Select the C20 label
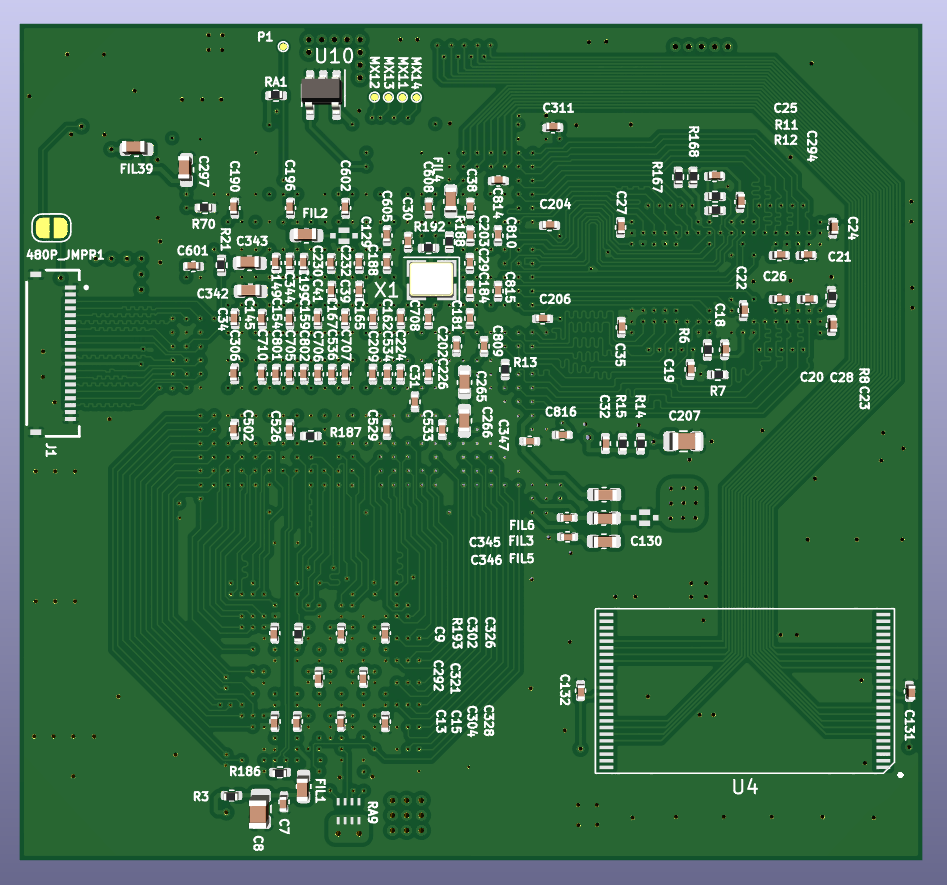947x885 pixels. coord(812,377)
